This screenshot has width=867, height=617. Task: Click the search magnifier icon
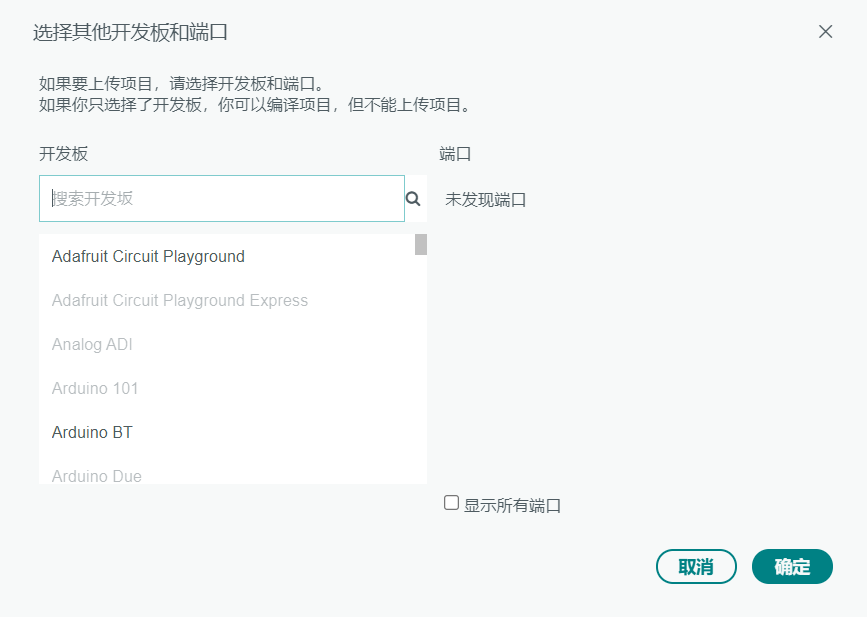(x=413, y=198)
